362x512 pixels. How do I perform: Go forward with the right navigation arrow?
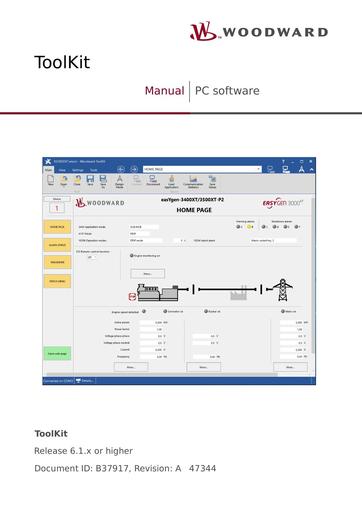pos(134,169)
